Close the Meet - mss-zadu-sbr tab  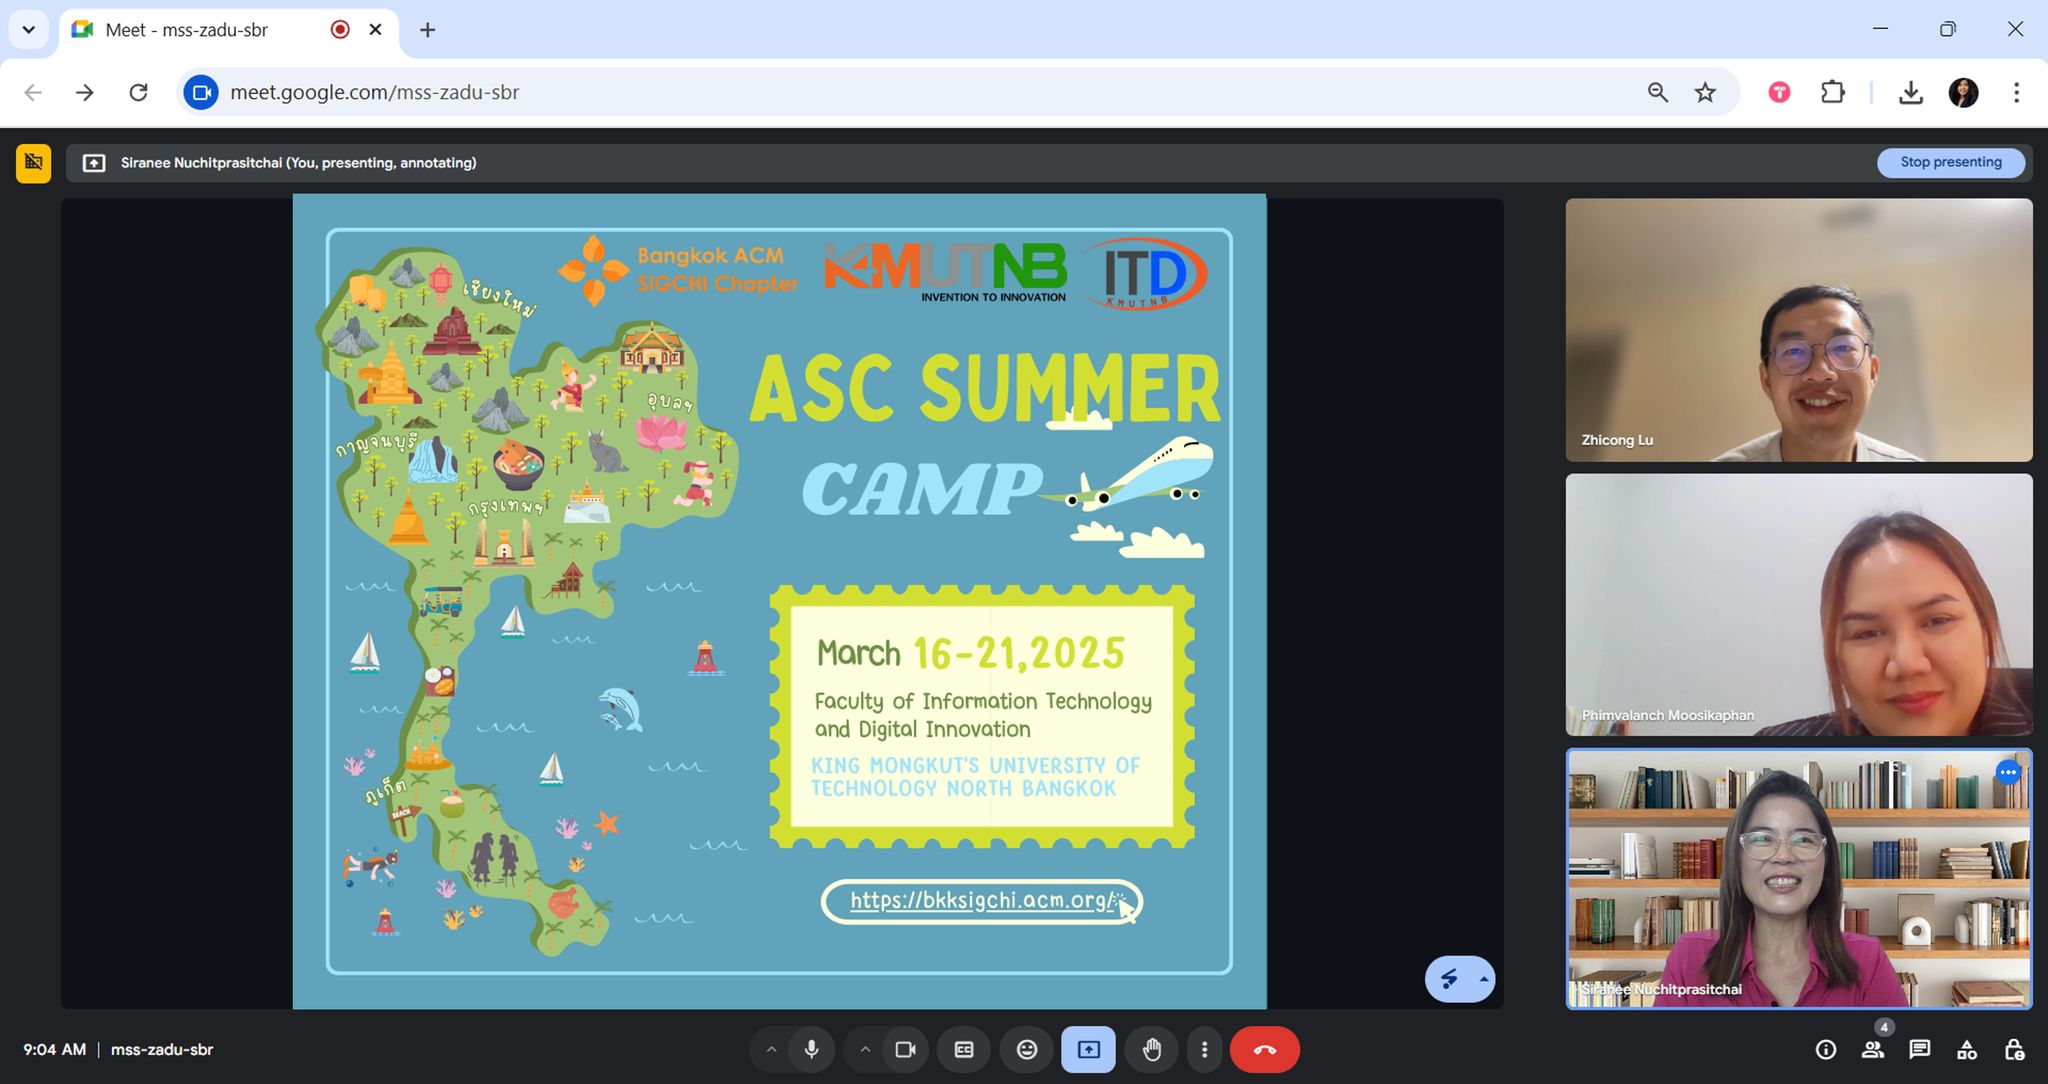[x=375, y=29]
